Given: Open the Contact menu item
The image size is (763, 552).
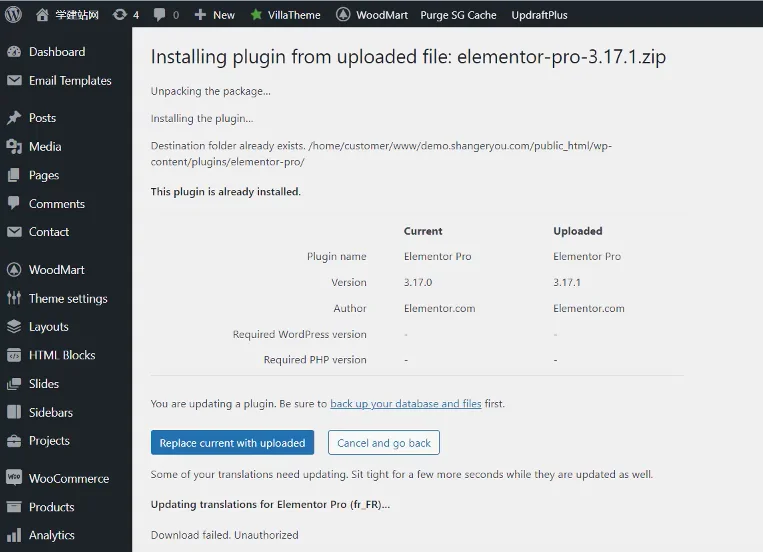Looking at the screenshot, I should (x=49, y=232).
